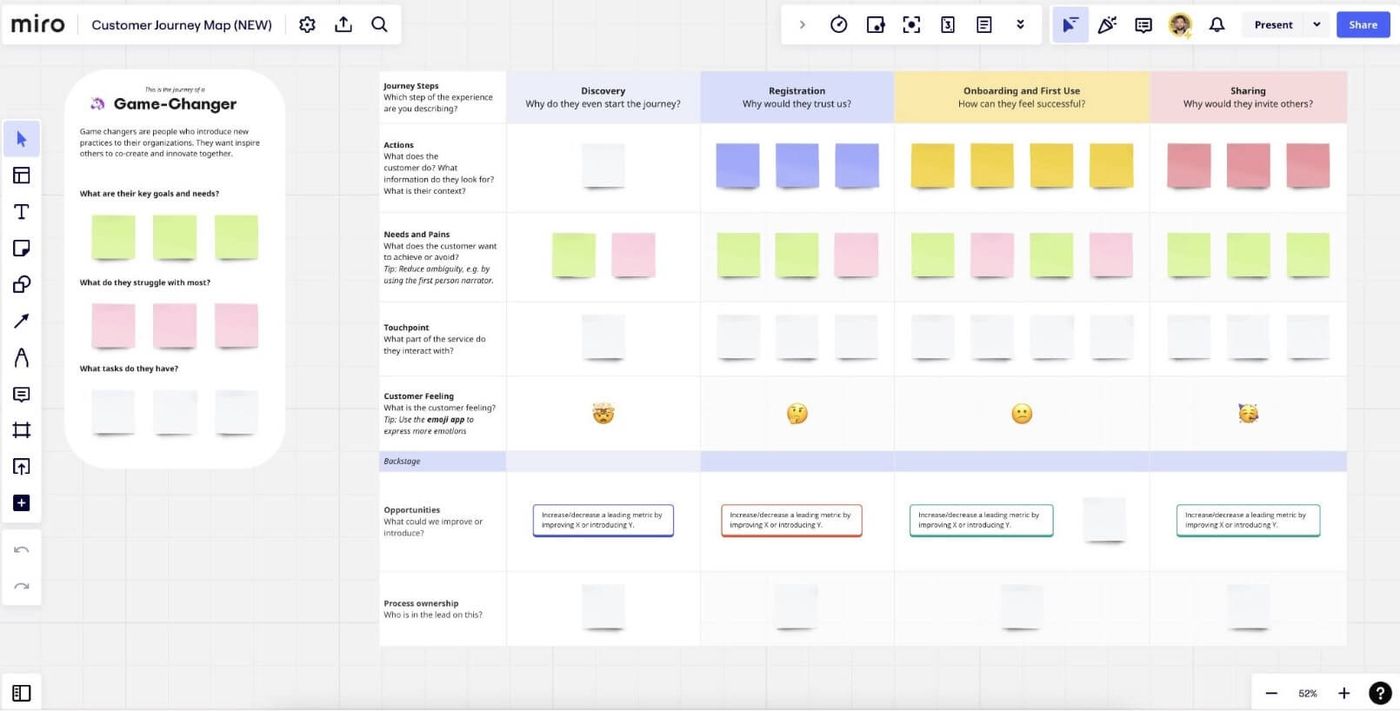
Task: Click the export board upload icon
Action: click(x=343, y=24)
